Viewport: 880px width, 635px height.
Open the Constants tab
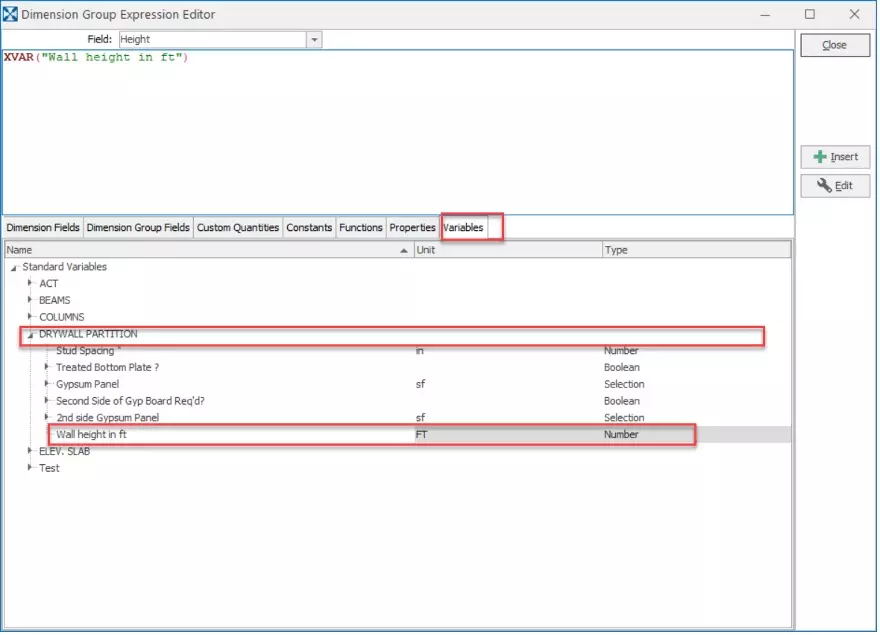(x=309, y=228)
